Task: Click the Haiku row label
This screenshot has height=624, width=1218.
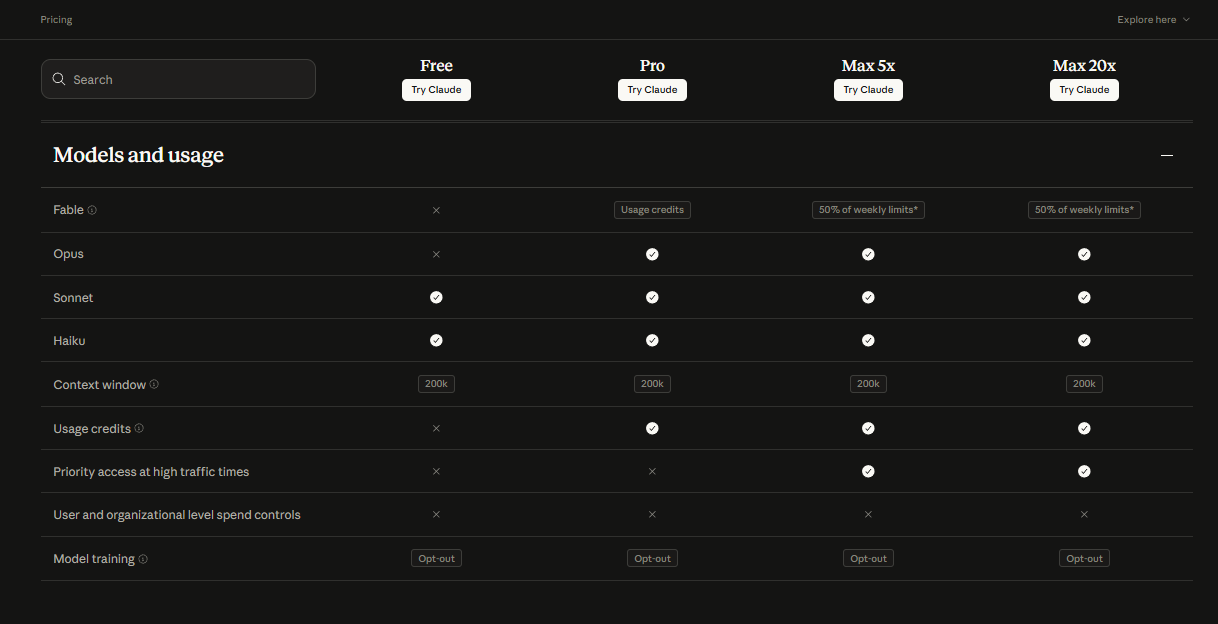Action: 69,341
